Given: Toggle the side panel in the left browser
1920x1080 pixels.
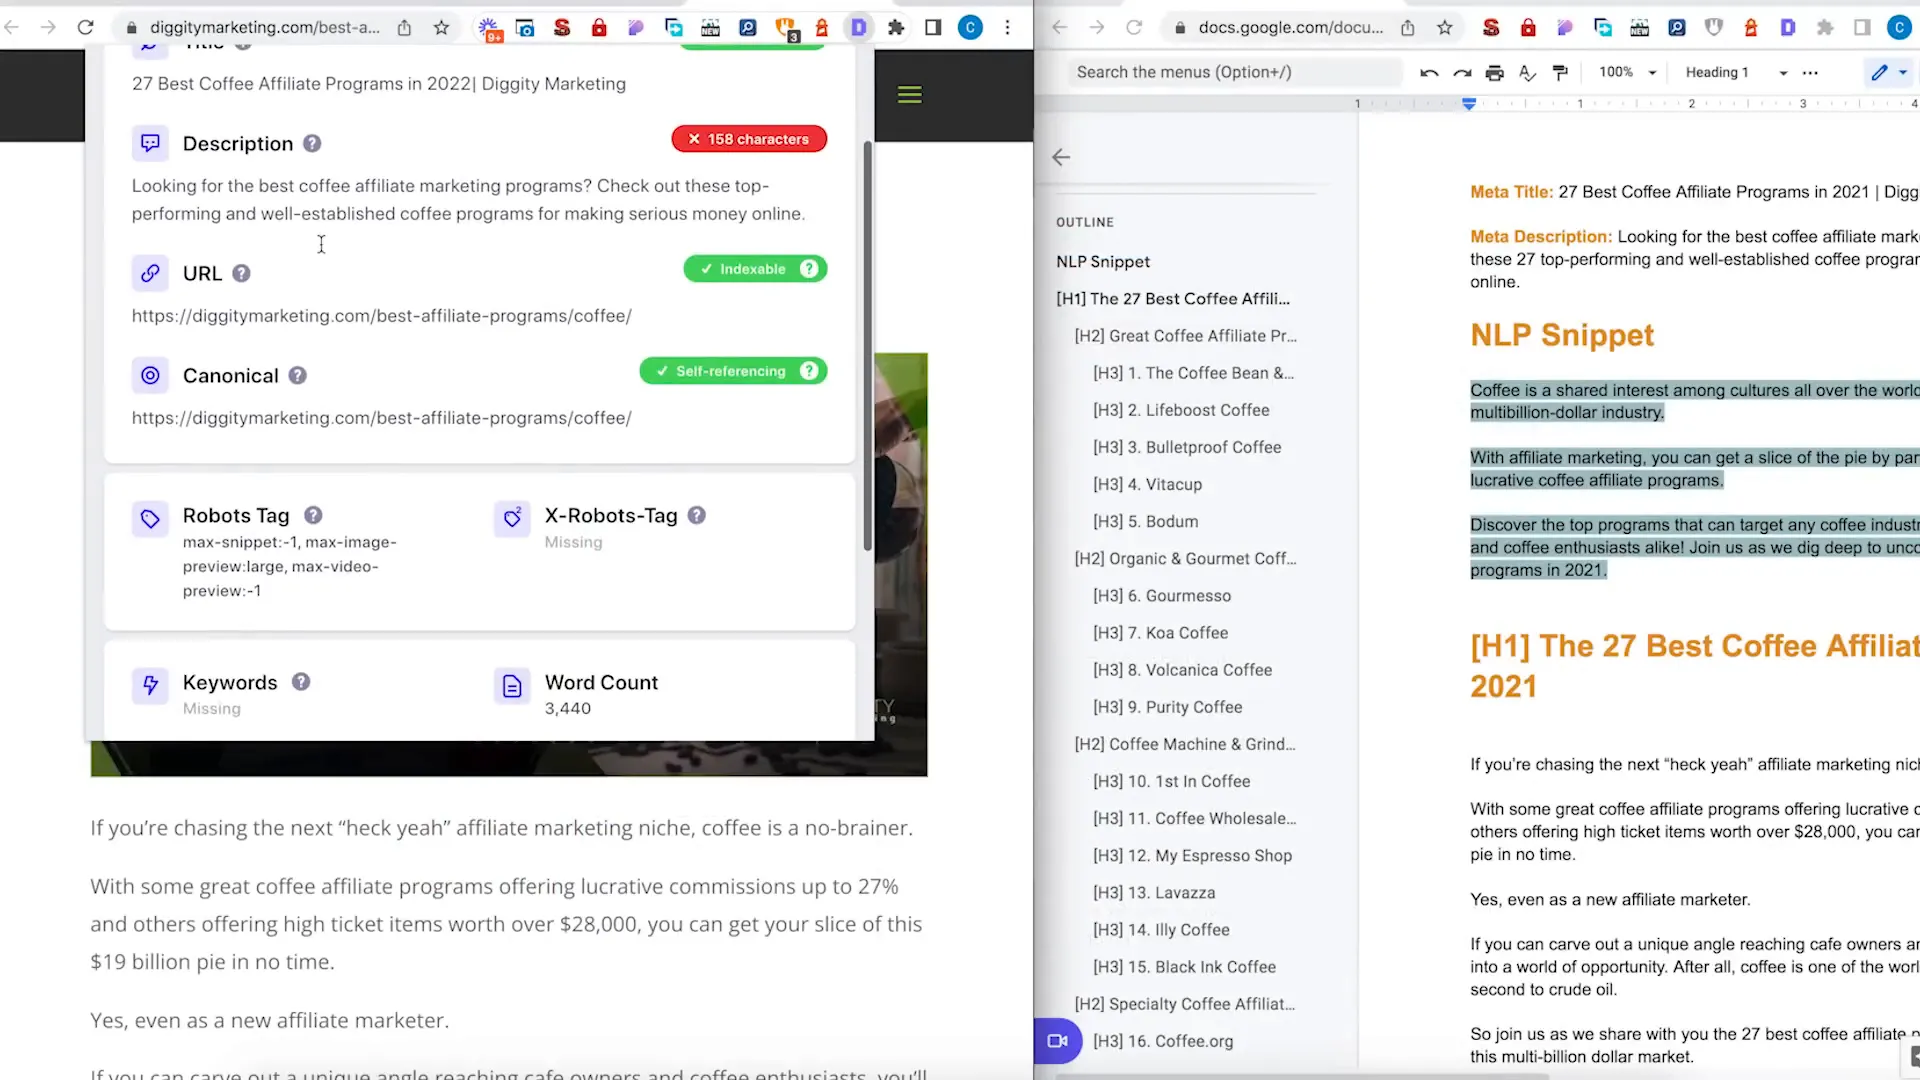Looking at the screenshot, I should coord(933,27).
